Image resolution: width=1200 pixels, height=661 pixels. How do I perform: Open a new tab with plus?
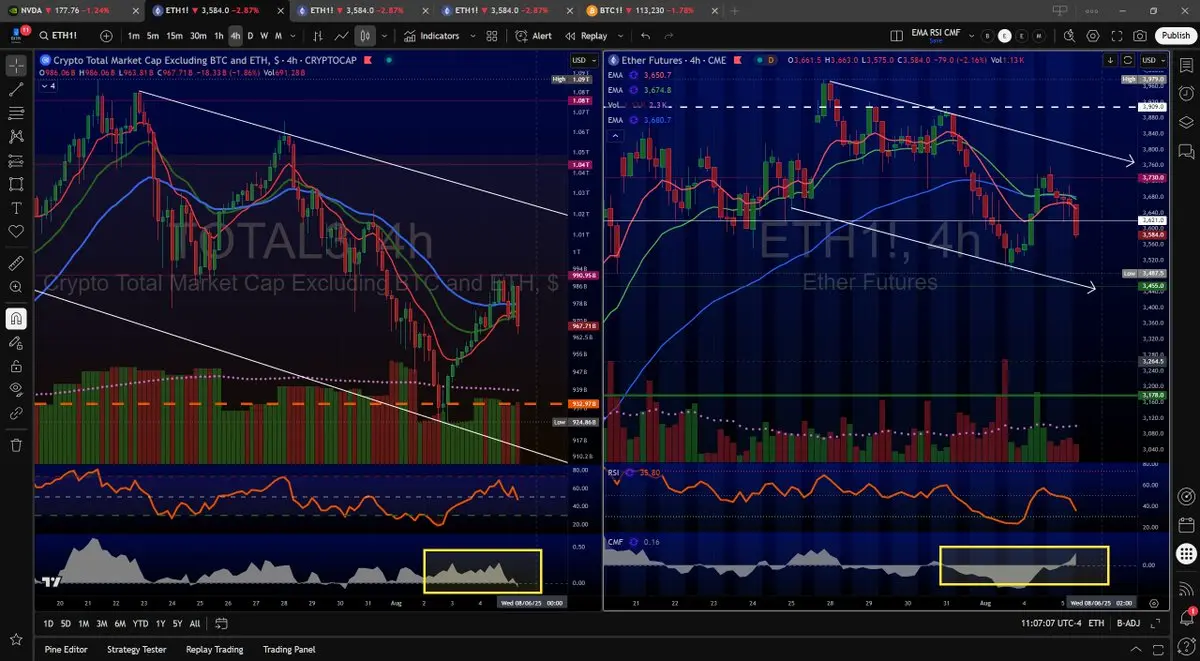[x=735, y=10]
